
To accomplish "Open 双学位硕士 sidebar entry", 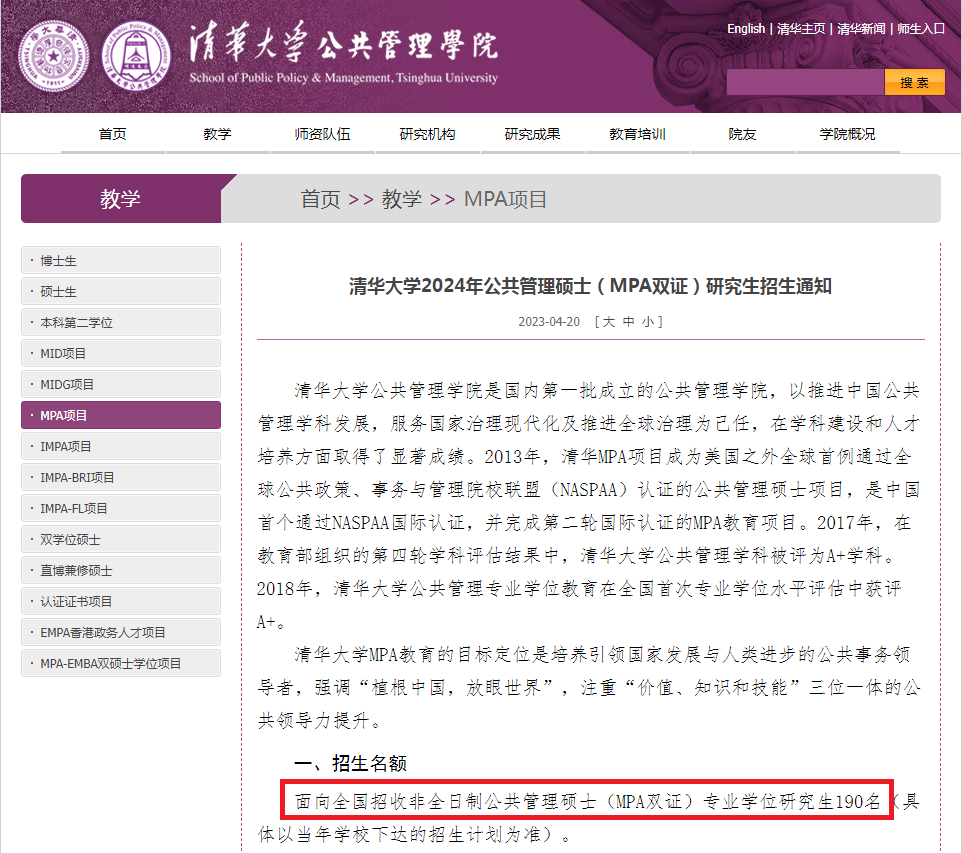I will pyautogui.click(x=121, y=540).
